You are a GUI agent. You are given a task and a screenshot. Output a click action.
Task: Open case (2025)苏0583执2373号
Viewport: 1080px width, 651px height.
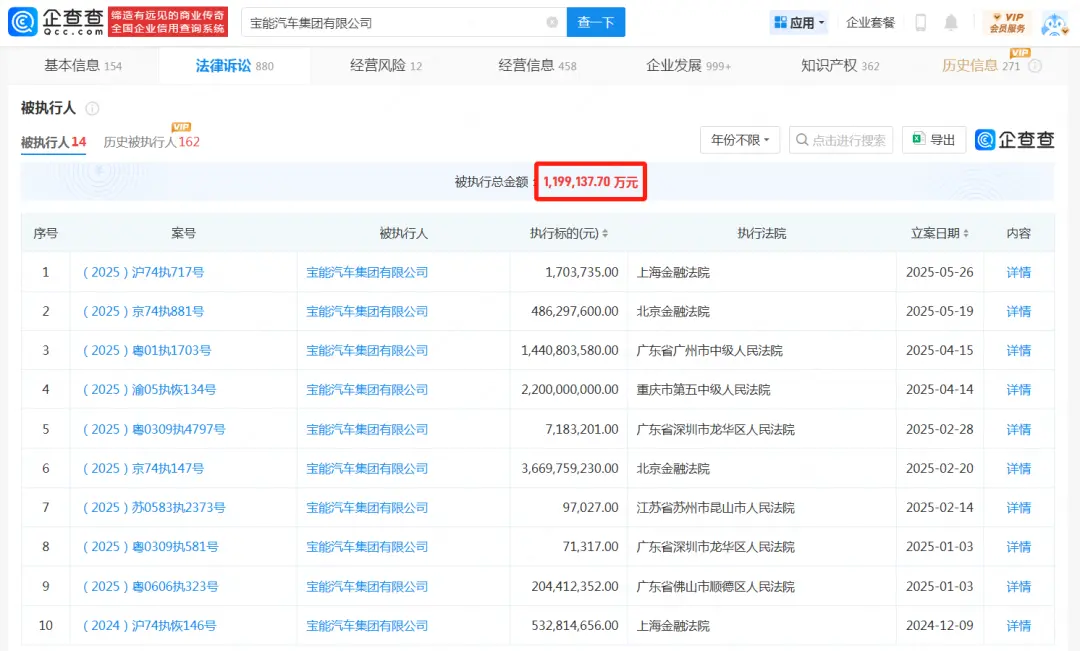coord(154,508)
